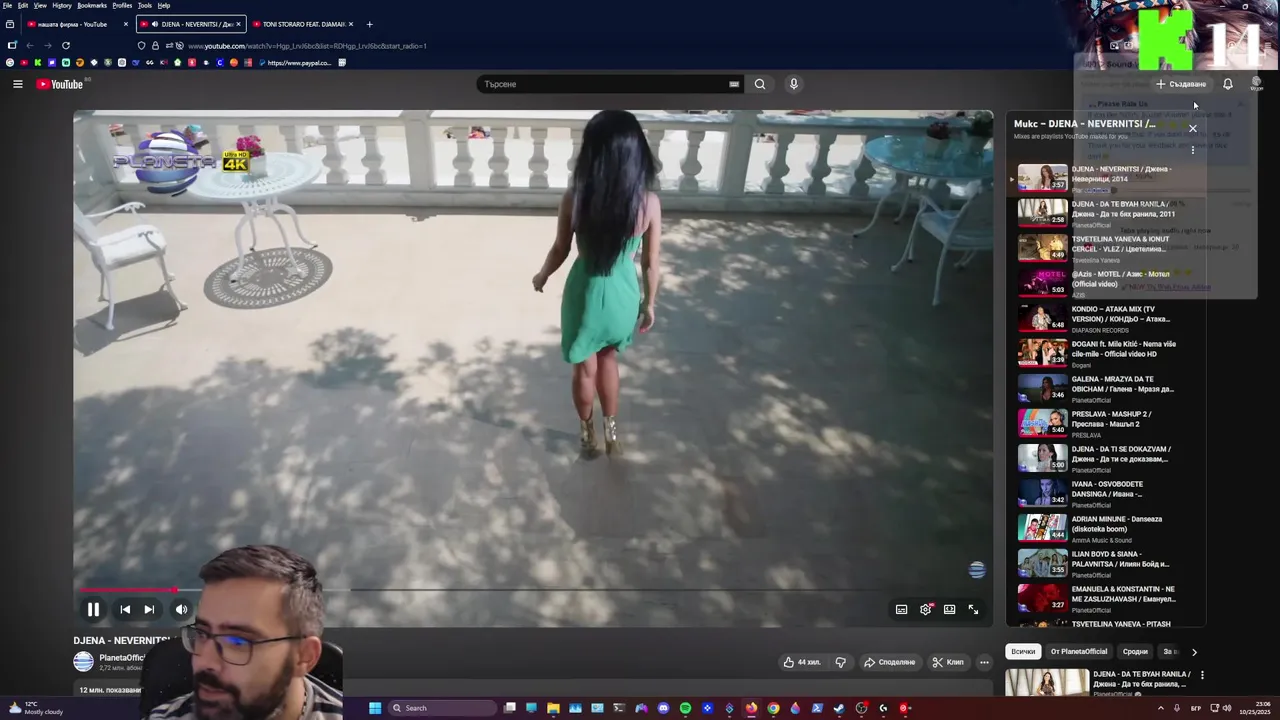Open the Tools menu

click(x=145, y=5)
